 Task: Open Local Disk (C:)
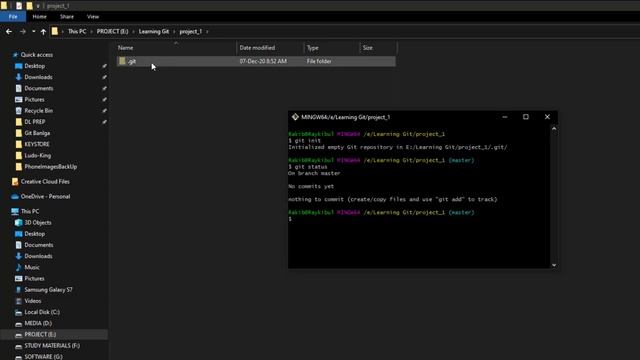point(42,312)
